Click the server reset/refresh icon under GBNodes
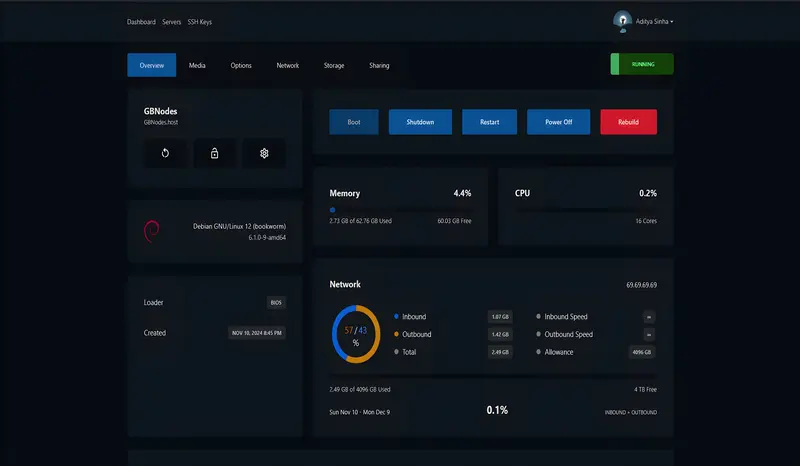Viewport: 800px width, 466px height. (x=165, y=153)
